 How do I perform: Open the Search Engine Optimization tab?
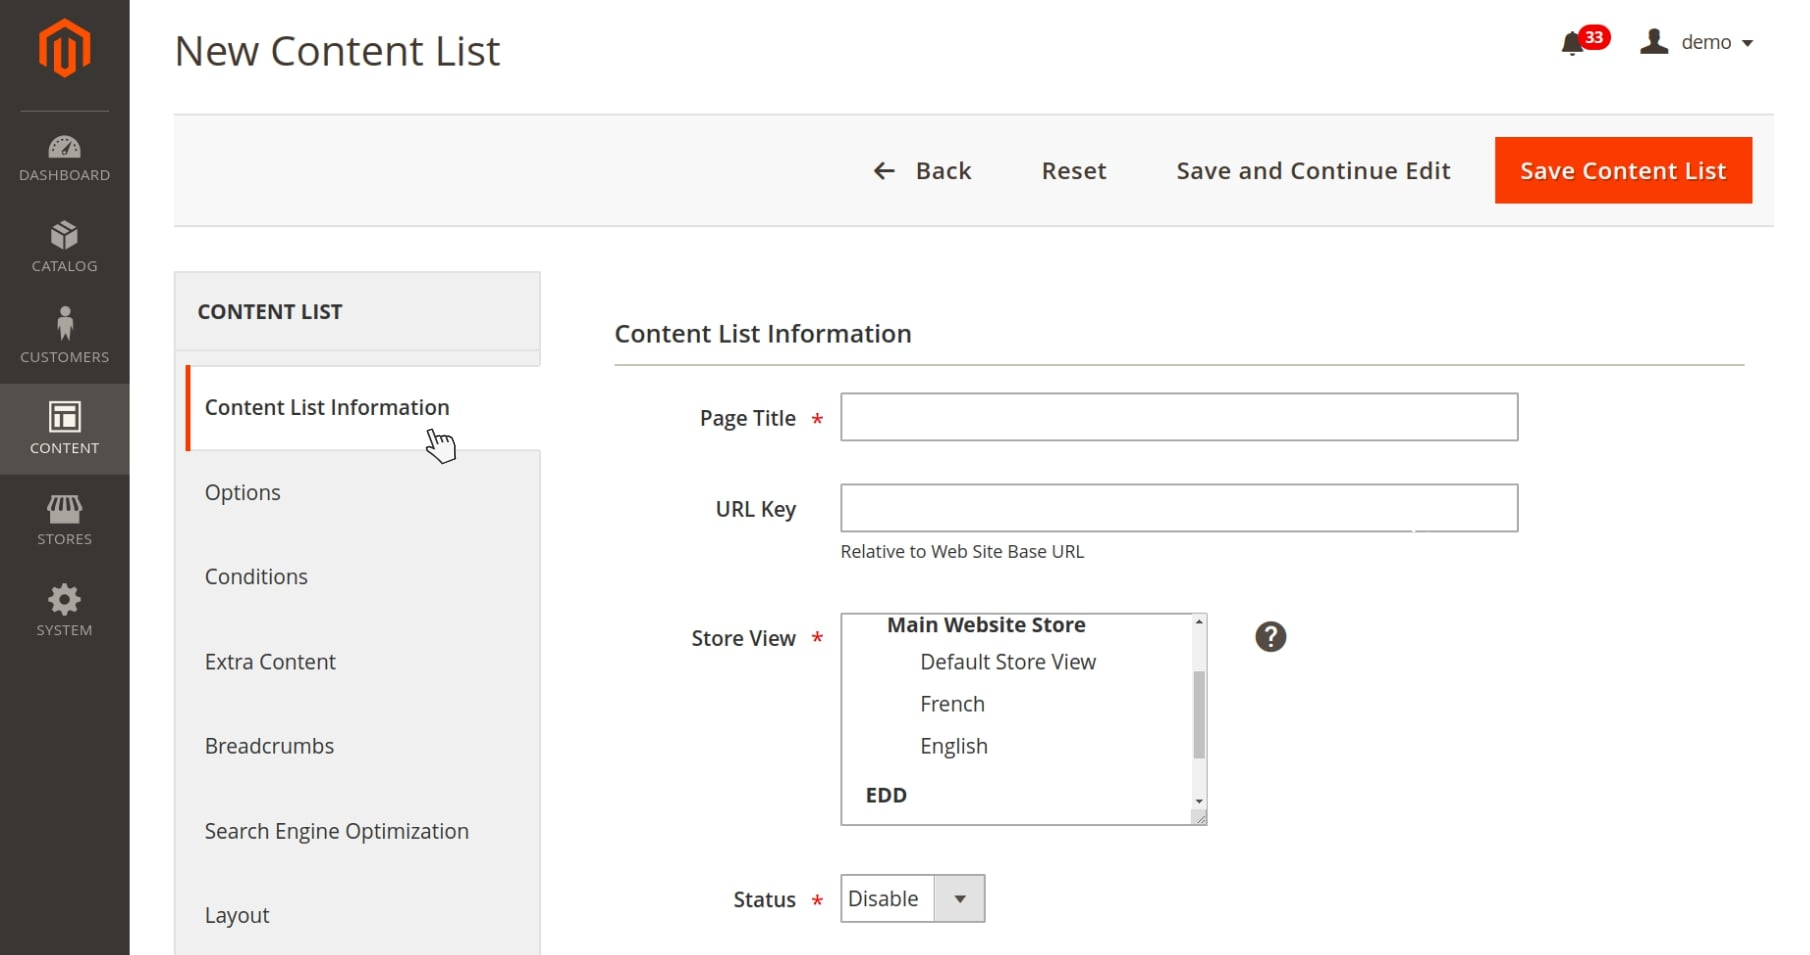(336, 831)
